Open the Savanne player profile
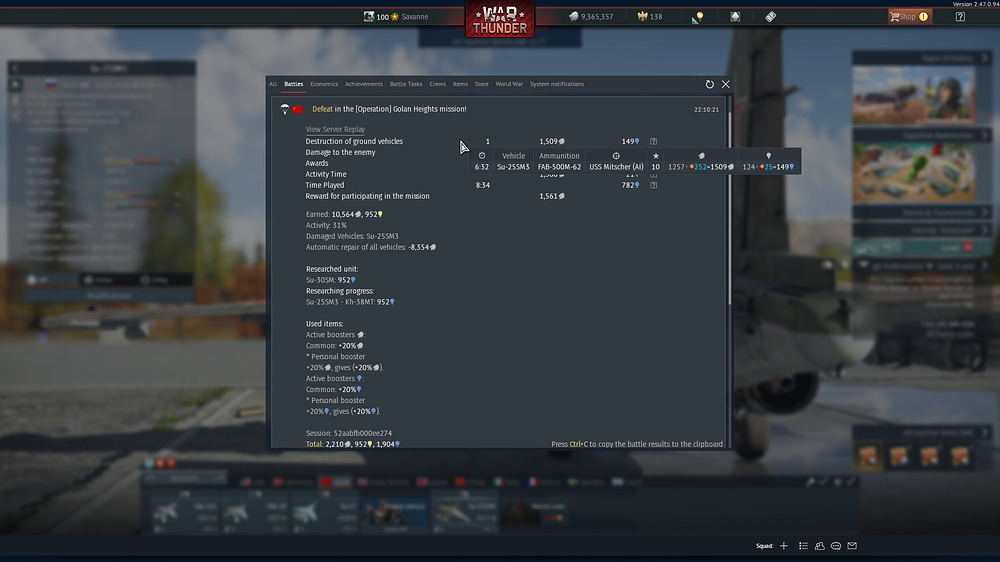Screen dimensions: 1000x562 point(415,17)
